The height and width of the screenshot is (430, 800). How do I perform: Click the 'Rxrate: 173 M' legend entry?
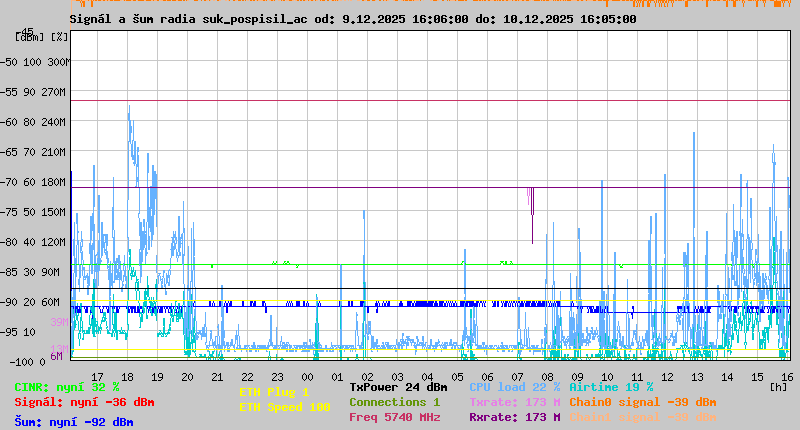pyautogui.click(x=514, y=417)
